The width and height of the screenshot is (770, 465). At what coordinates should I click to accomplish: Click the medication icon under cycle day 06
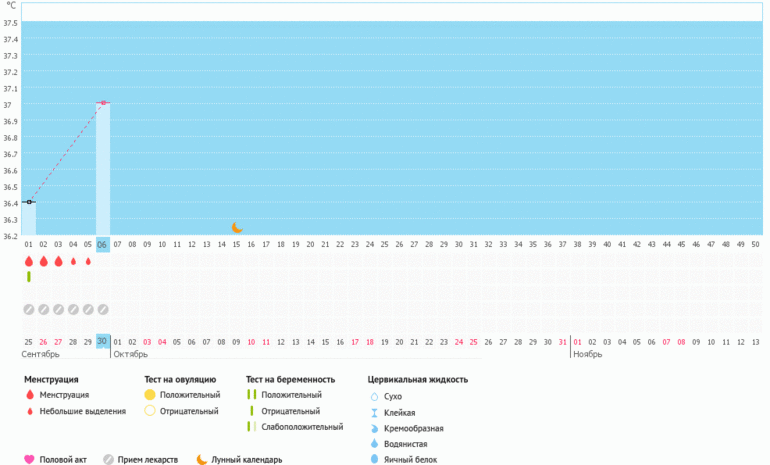pos(103,309)
